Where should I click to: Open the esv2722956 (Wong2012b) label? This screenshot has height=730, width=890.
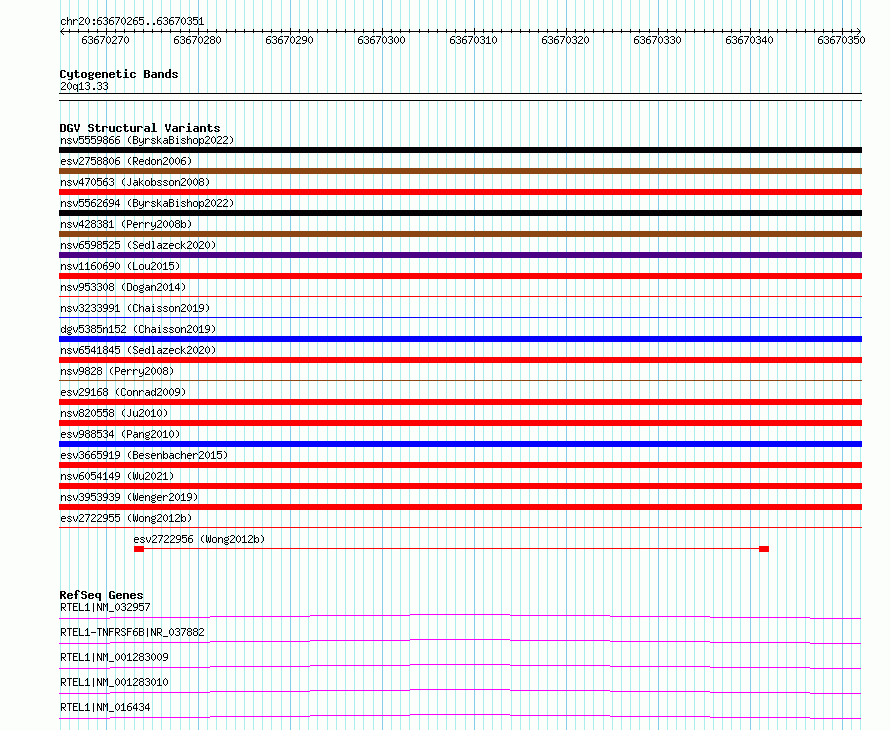(199, 539)
